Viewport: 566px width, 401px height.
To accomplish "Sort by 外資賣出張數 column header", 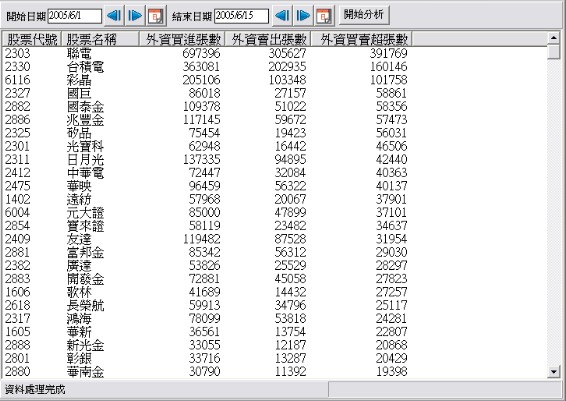I will pyautogui.click(x=268, y=39).
